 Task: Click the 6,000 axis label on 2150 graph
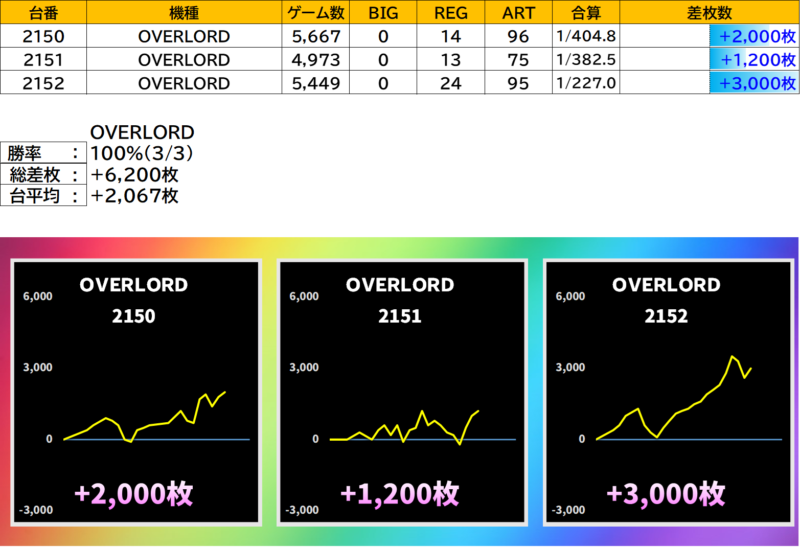point(38,296)
